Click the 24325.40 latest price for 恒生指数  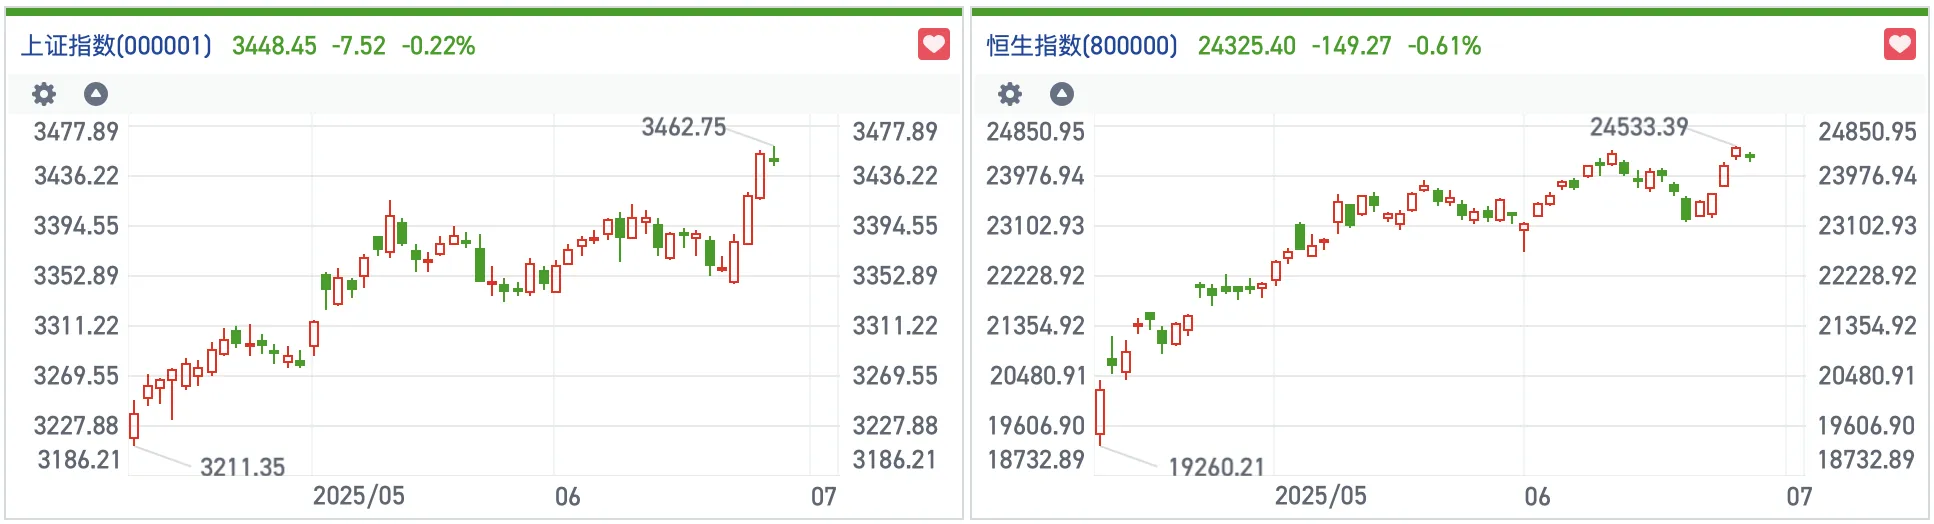tap(1246, 46)
